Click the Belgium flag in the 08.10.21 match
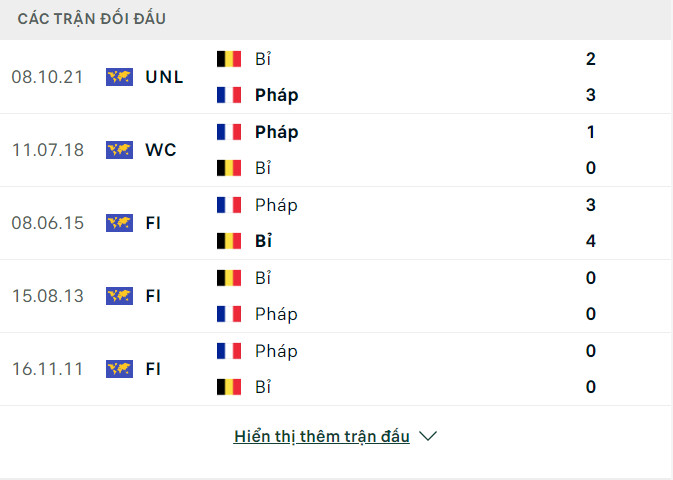673x480 pixels. (229, 59)
